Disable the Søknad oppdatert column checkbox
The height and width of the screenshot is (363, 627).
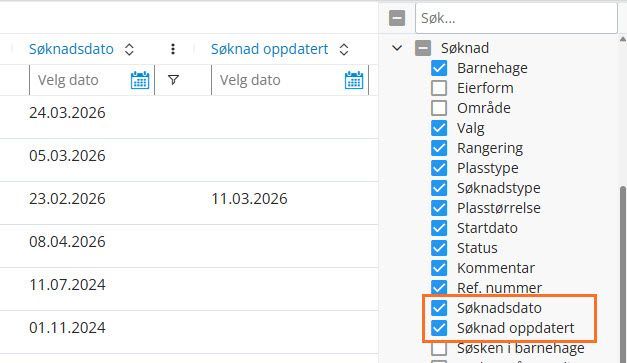click(439, 328)
